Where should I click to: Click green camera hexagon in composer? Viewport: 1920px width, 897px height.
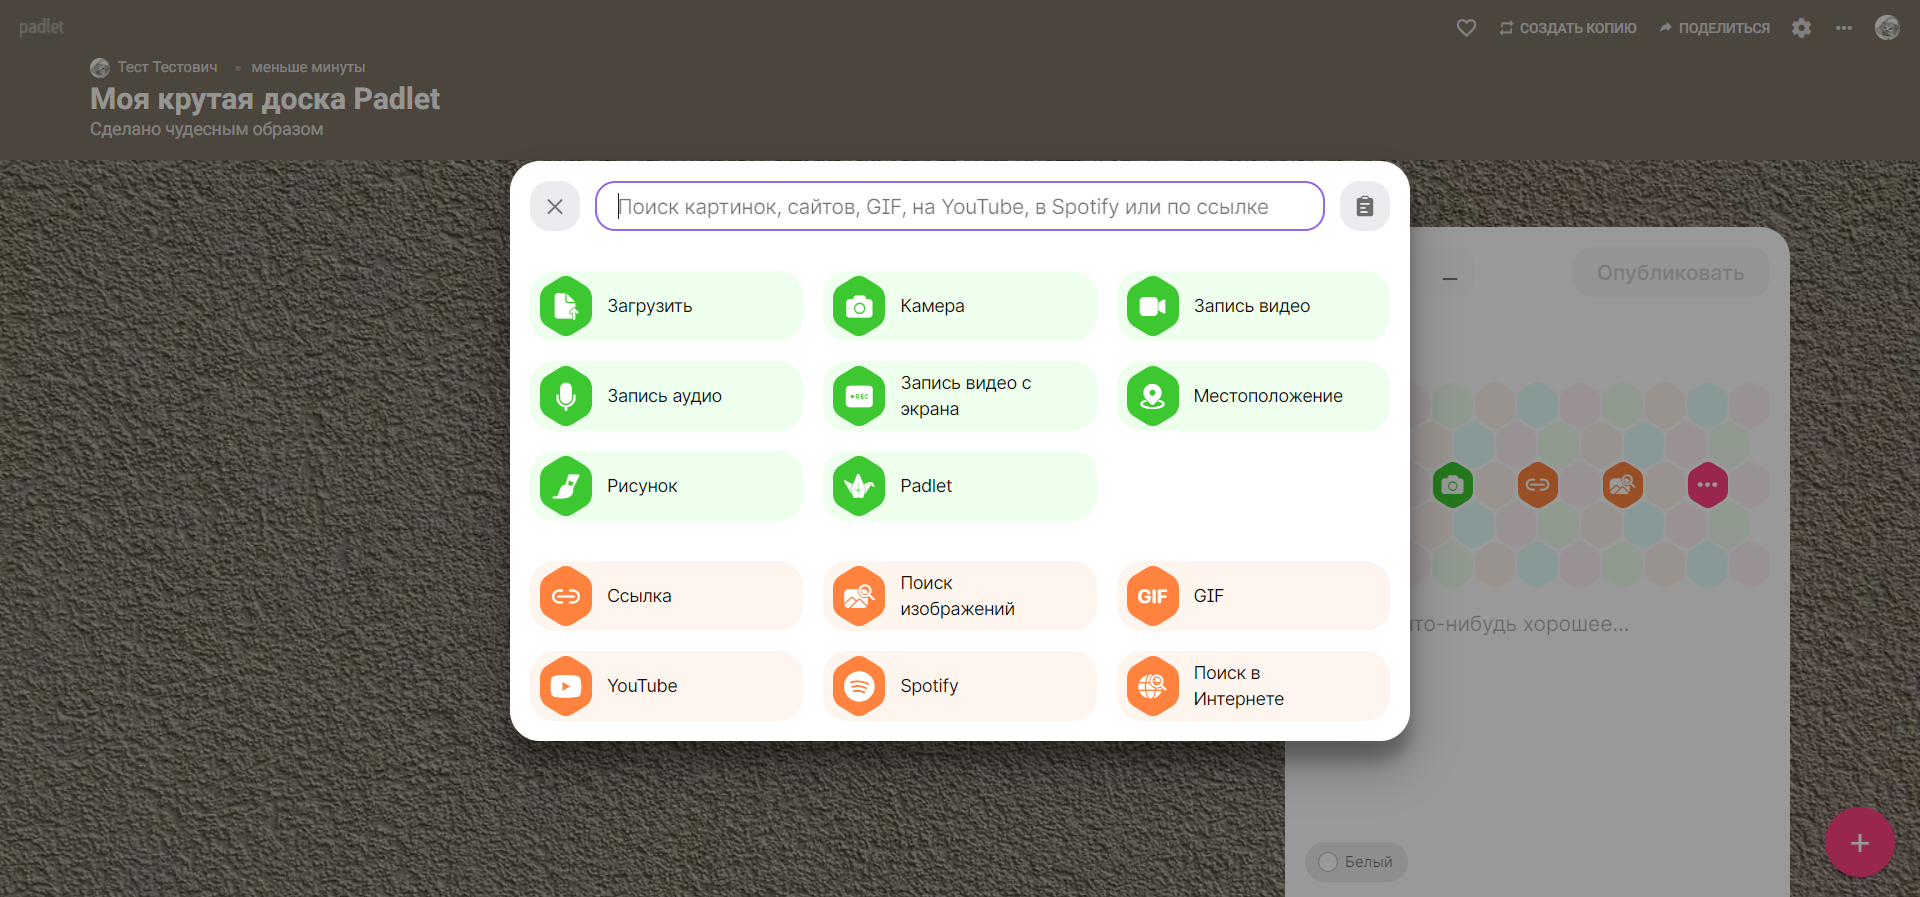[x=1453, y=485]
